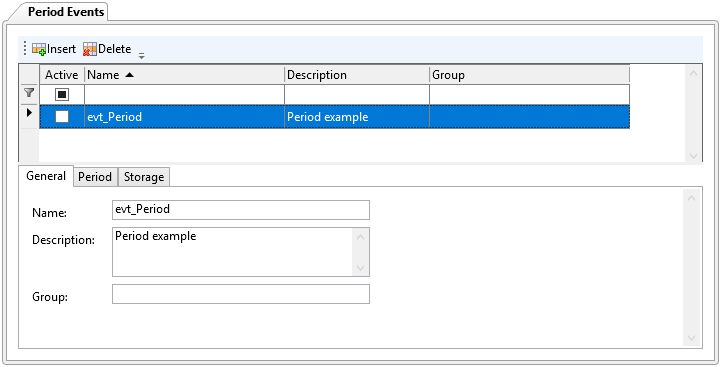Select the evt_Period name cell in grid
The height and width of the screenshot is (367, 720).
coord(185,117)
